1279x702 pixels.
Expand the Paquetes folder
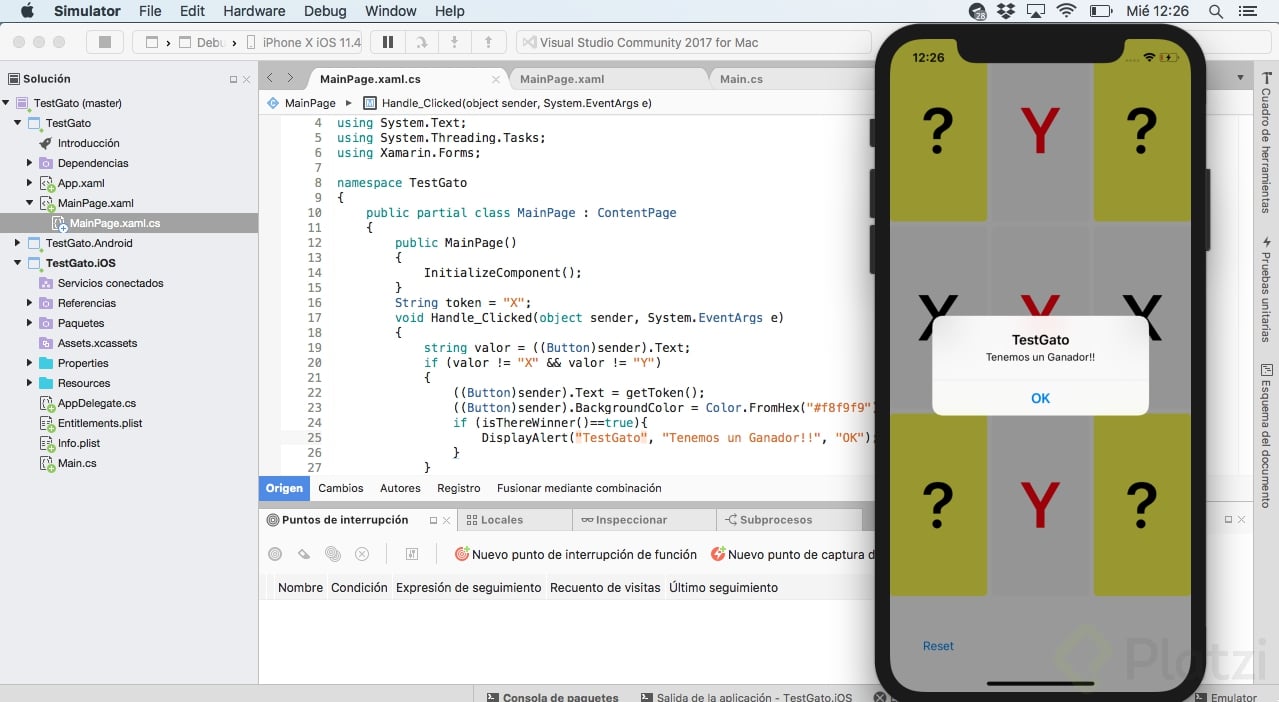click(x=30, y=323)
